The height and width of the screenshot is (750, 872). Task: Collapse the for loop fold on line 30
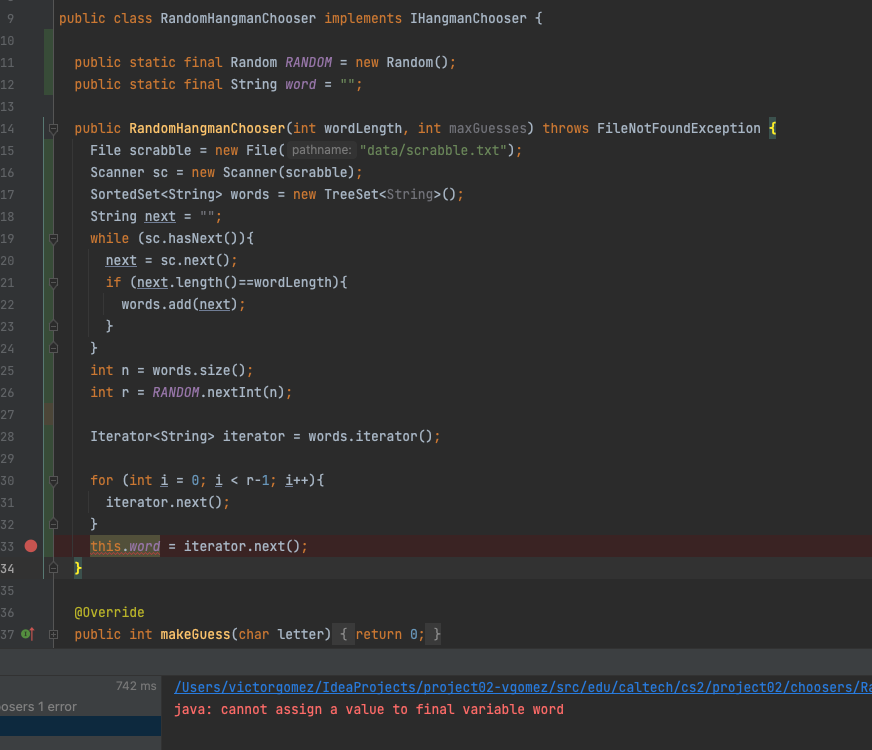[x=53, y=481]
